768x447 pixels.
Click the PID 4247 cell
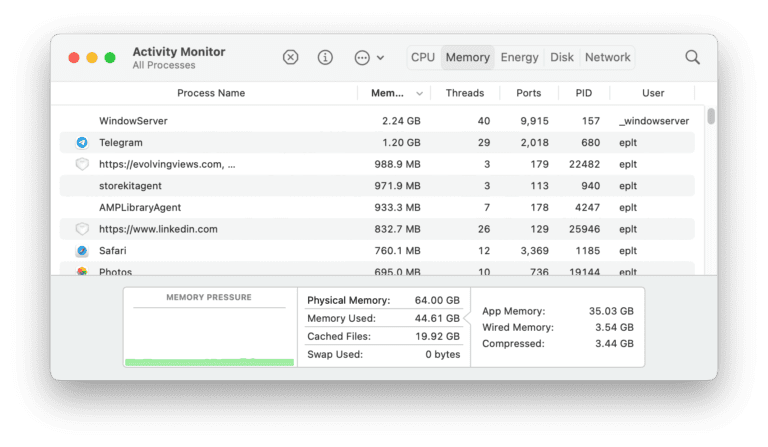coord(587,207)
